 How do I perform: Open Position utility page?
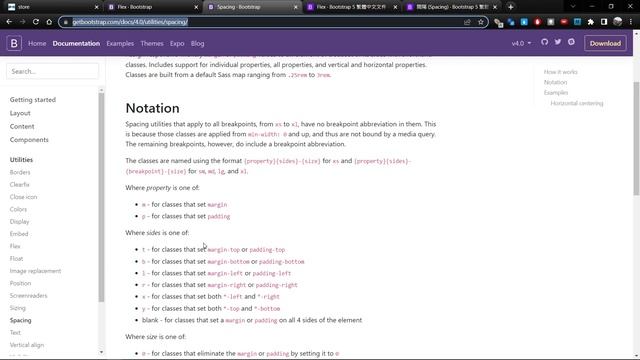pos(20,283)
